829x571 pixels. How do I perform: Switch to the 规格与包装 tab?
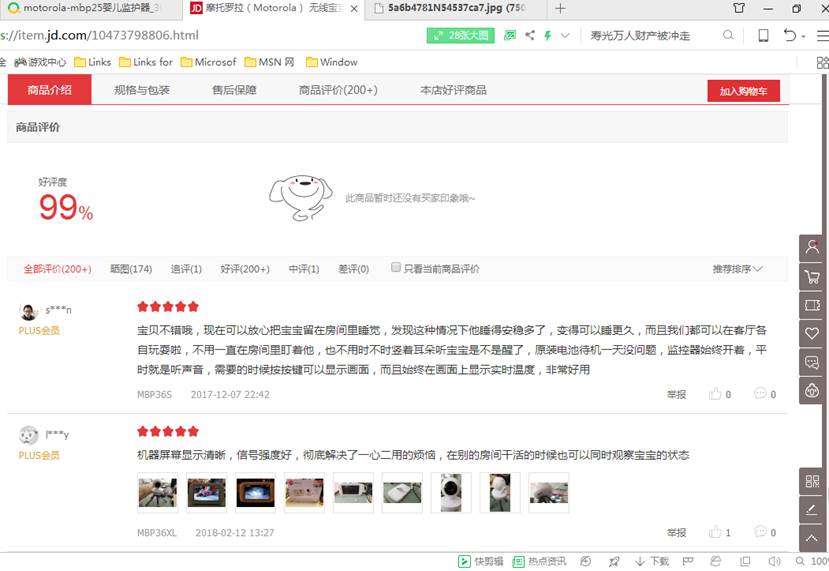142,90
